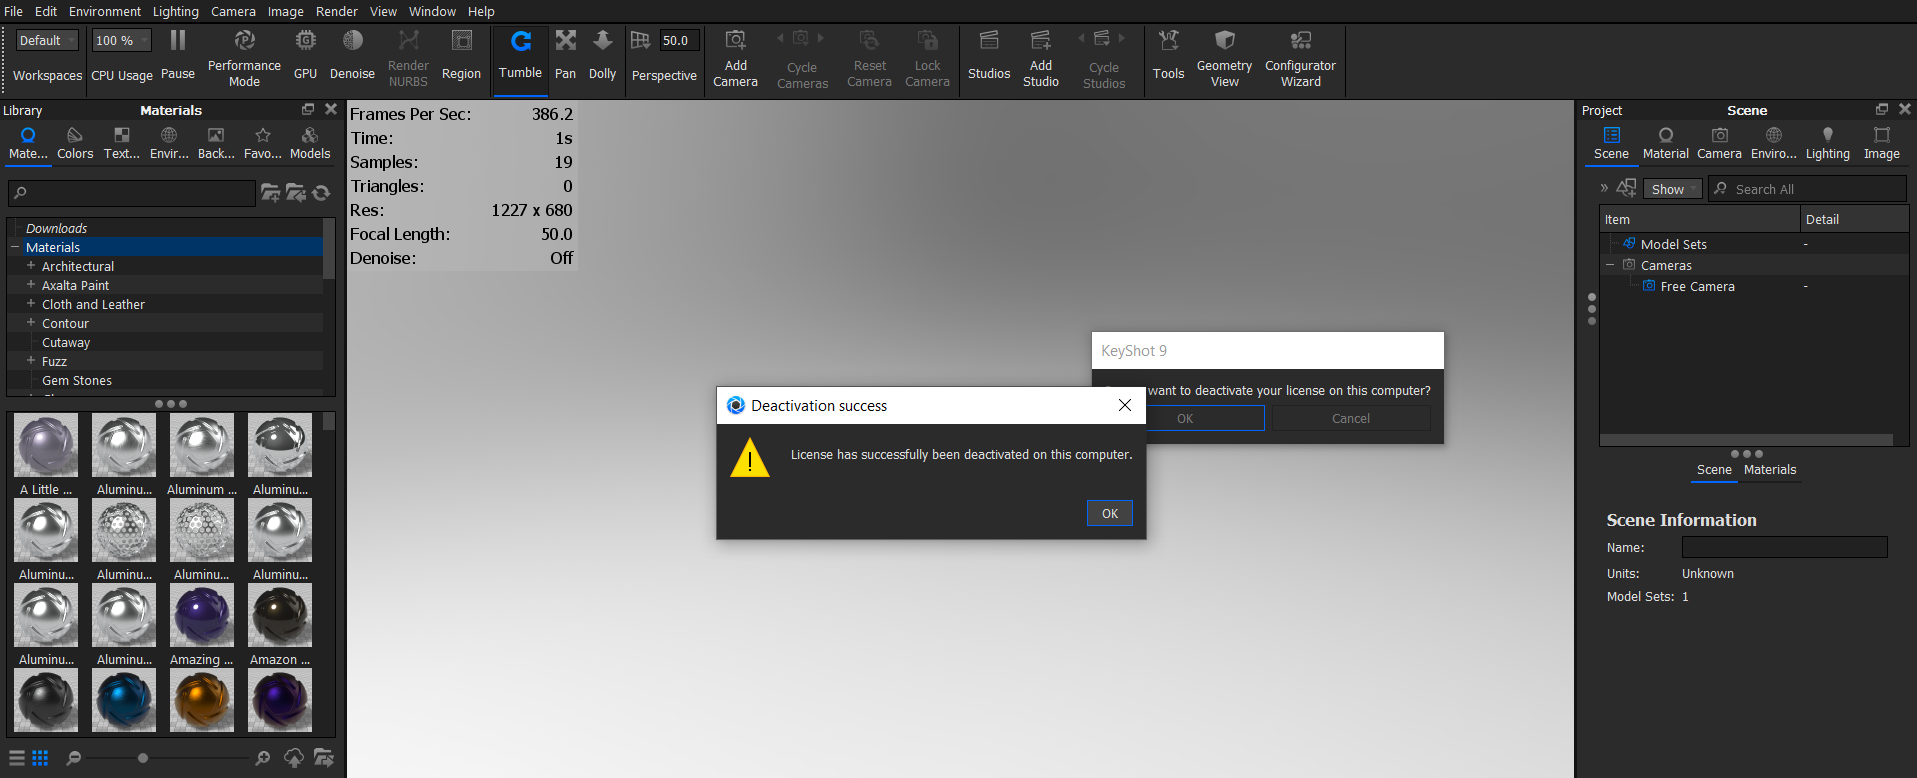Switch library to grid view
The width and height of the screenshot is (1917, 778).
(x=40, y=758)
